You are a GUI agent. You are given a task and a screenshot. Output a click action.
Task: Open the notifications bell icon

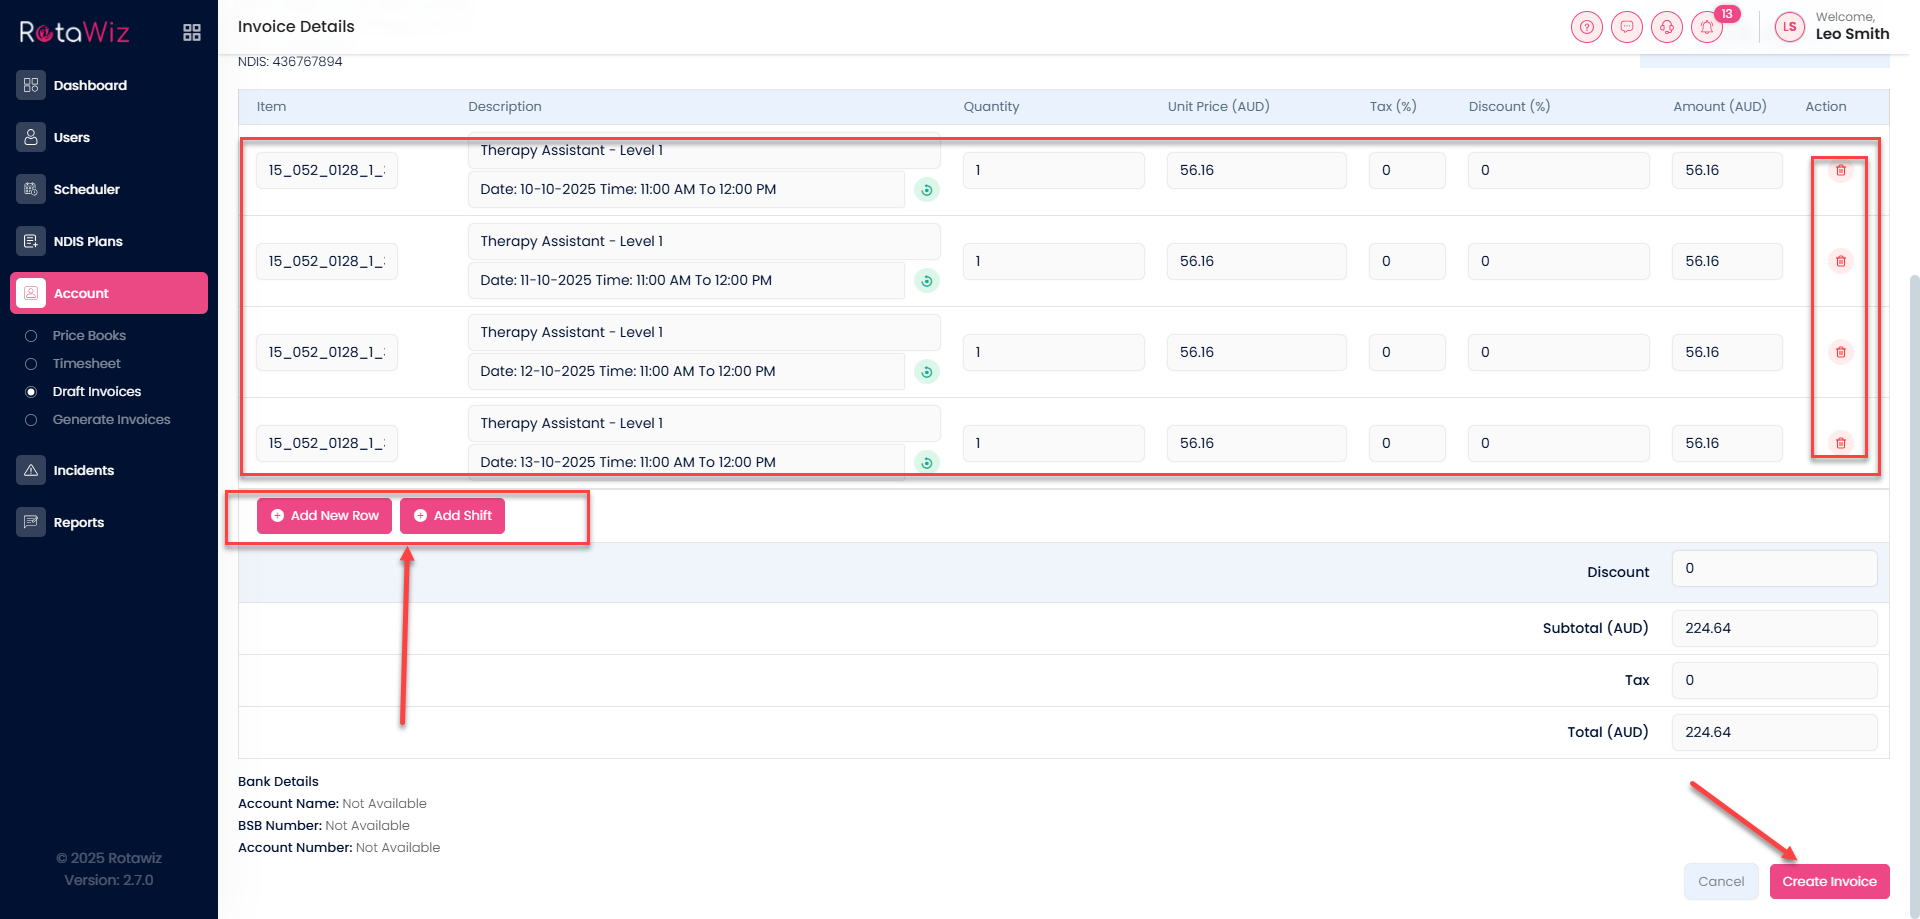click(x=1706, y=27)
